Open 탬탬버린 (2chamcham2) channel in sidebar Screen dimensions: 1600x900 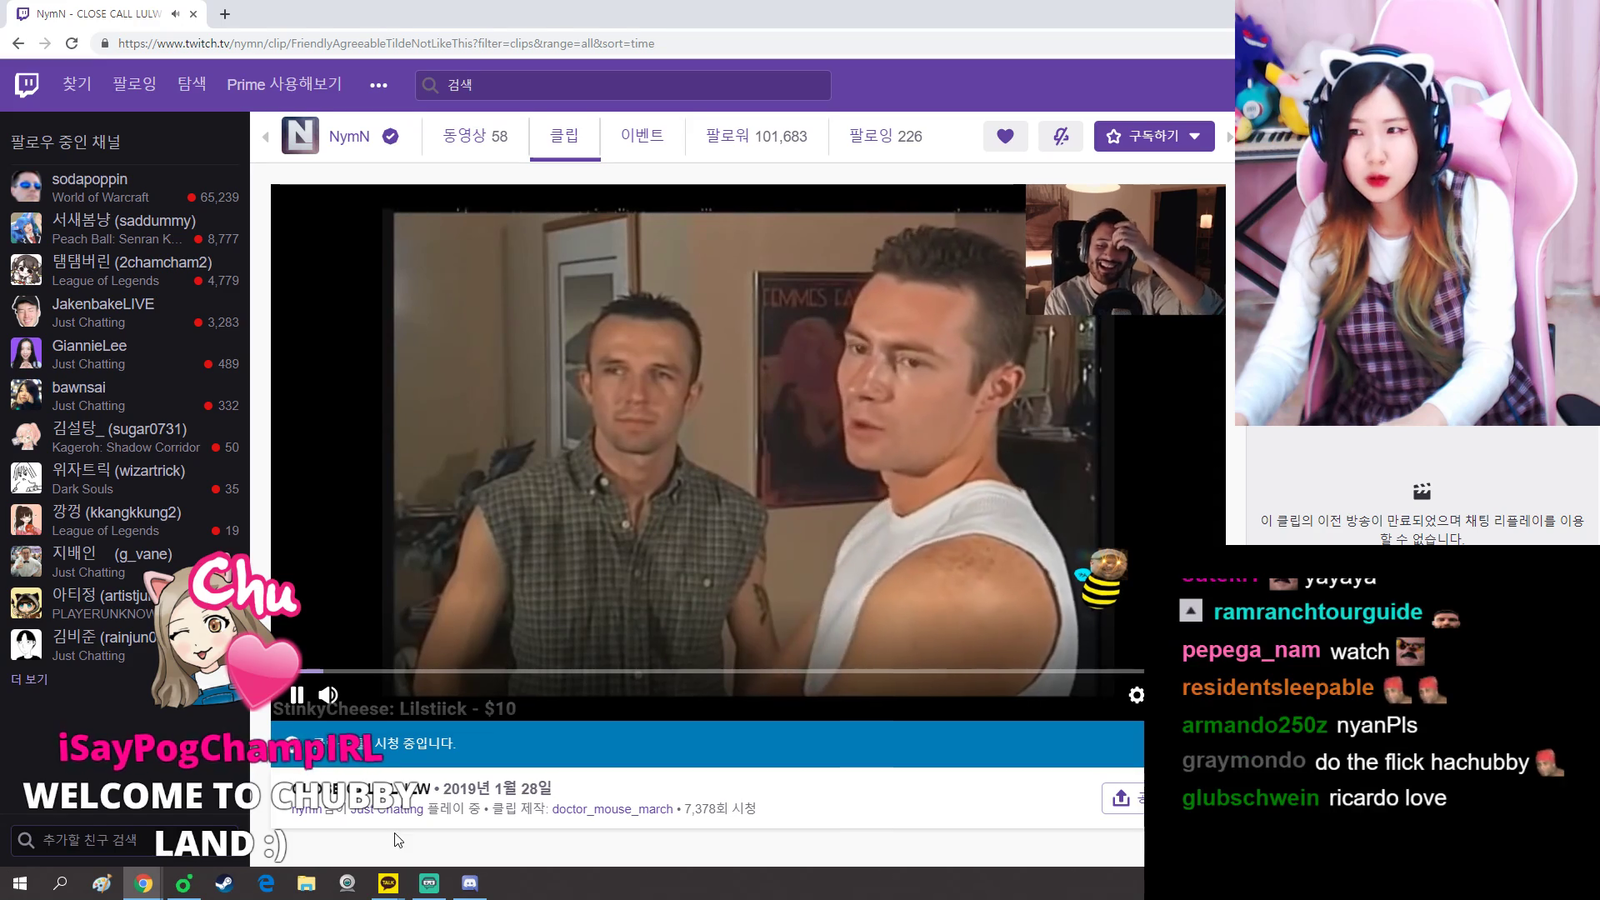pos(125,271)
